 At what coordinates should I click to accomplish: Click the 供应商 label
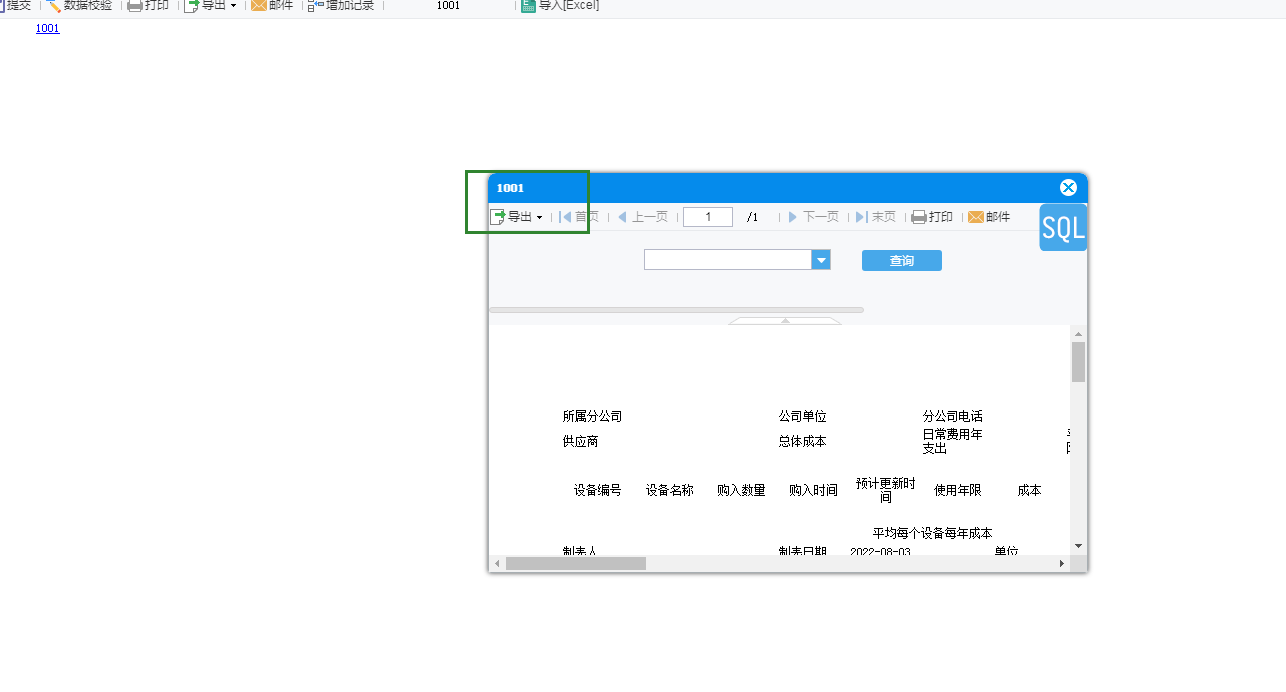(x=580, y=441)
